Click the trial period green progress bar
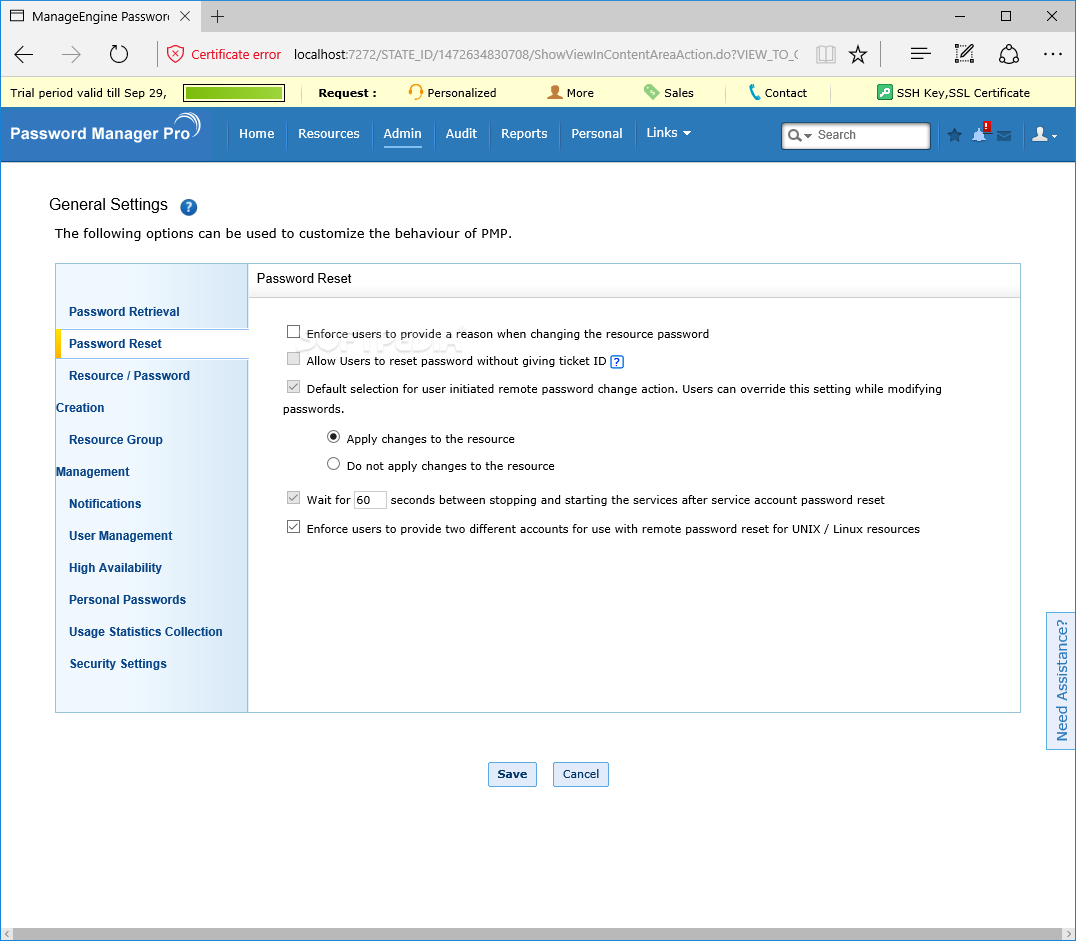Image resolution: width=1076 pixels, height=941 pixels. (234, 93)
